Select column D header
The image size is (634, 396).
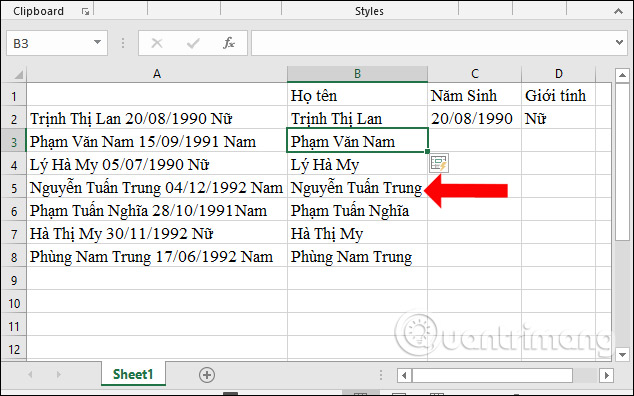point(558,74)
